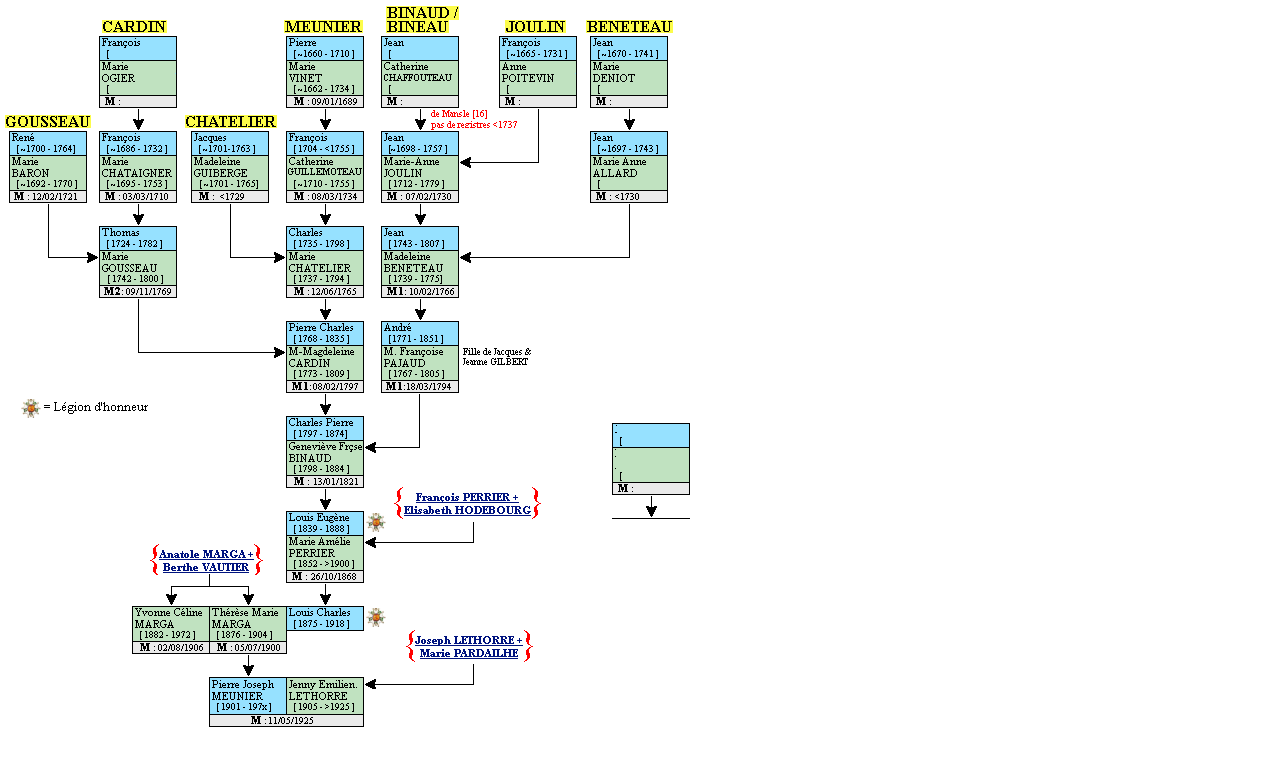Click Thomas and Marie GOUSSEAU couple box
Viewport: 1286px width, 766px height.
coord(138,262)
